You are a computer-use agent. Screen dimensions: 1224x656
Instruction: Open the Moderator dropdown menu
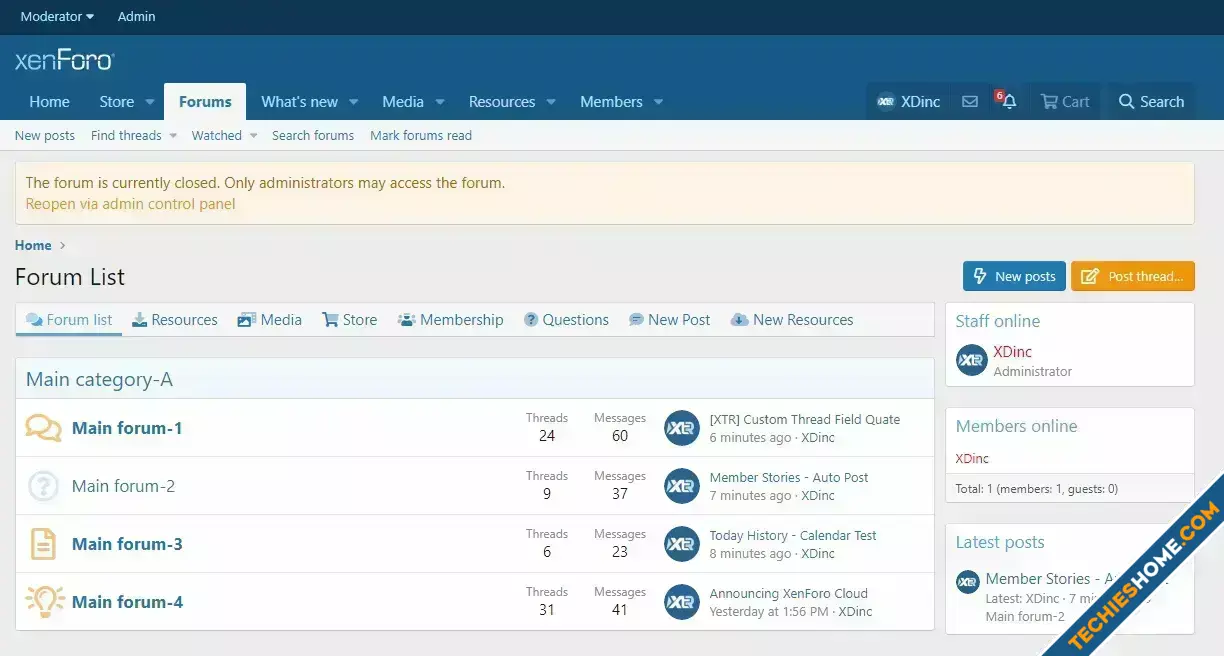point(57,16)
